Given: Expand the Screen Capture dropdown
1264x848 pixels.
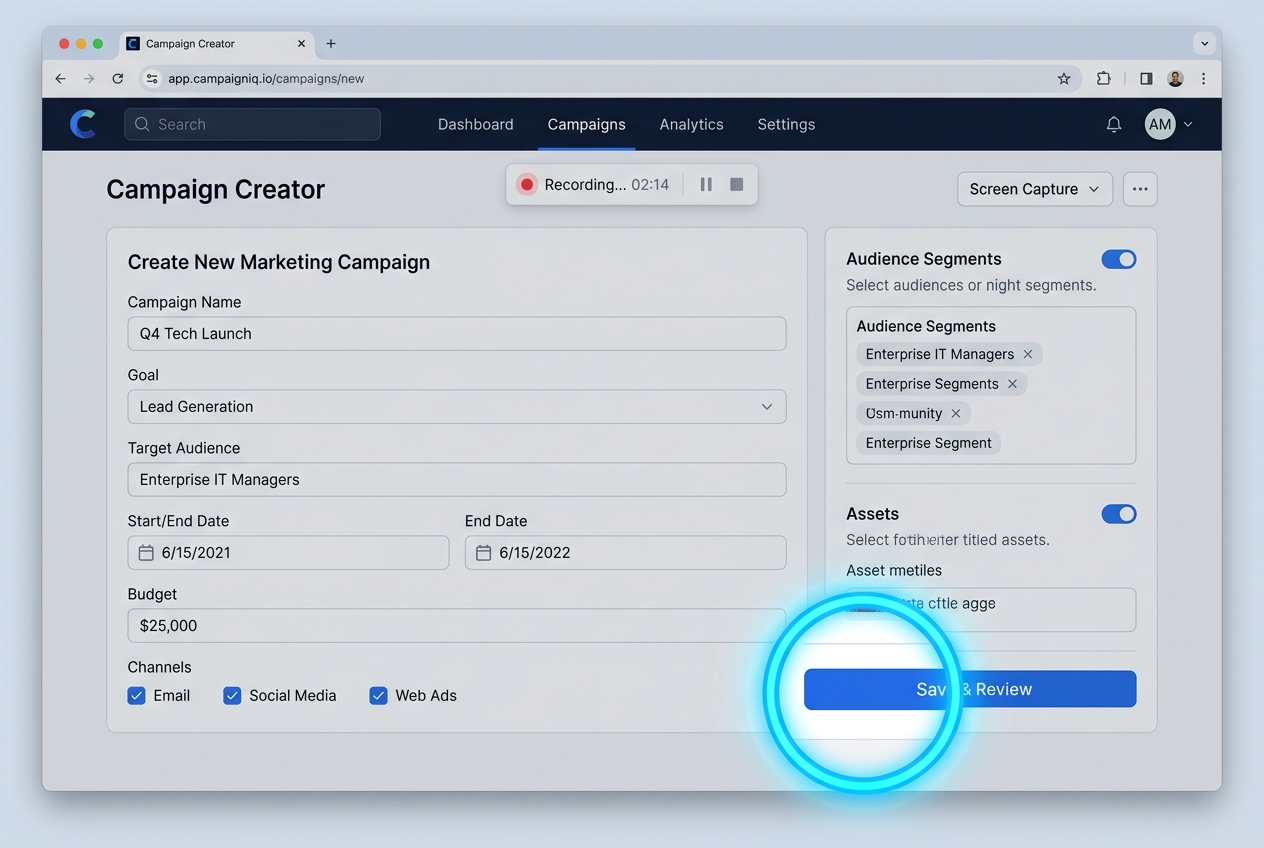Looking at the screenshot, I should 1035,189.
